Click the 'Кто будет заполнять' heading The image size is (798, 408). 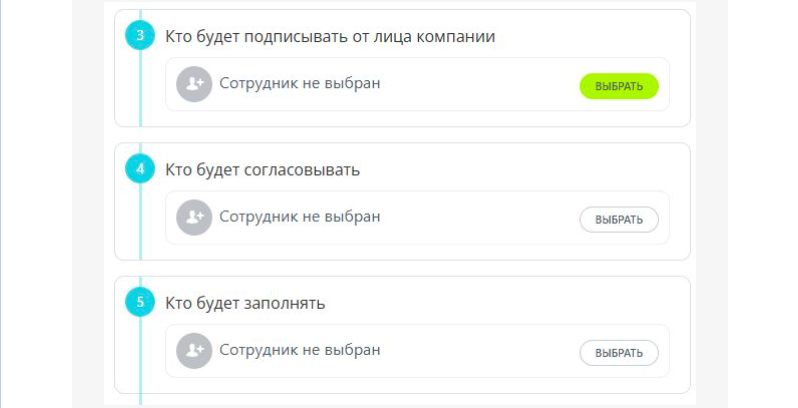(245, 303)
